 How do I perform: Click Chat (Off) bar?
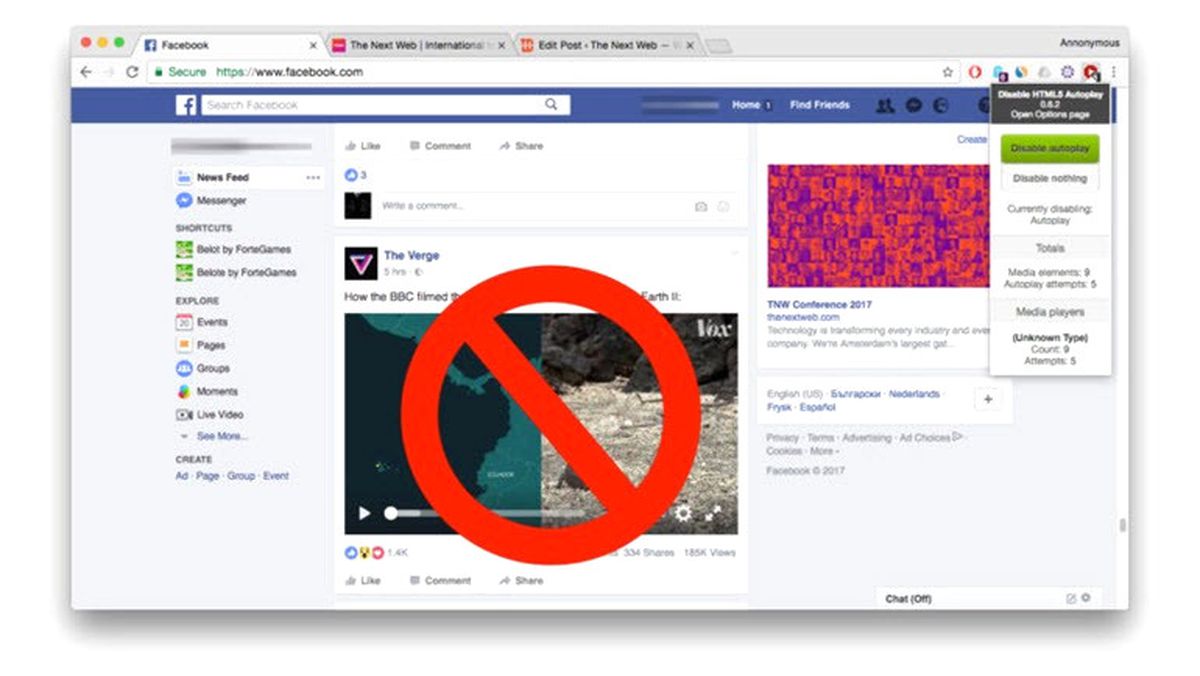pos(990,598)
